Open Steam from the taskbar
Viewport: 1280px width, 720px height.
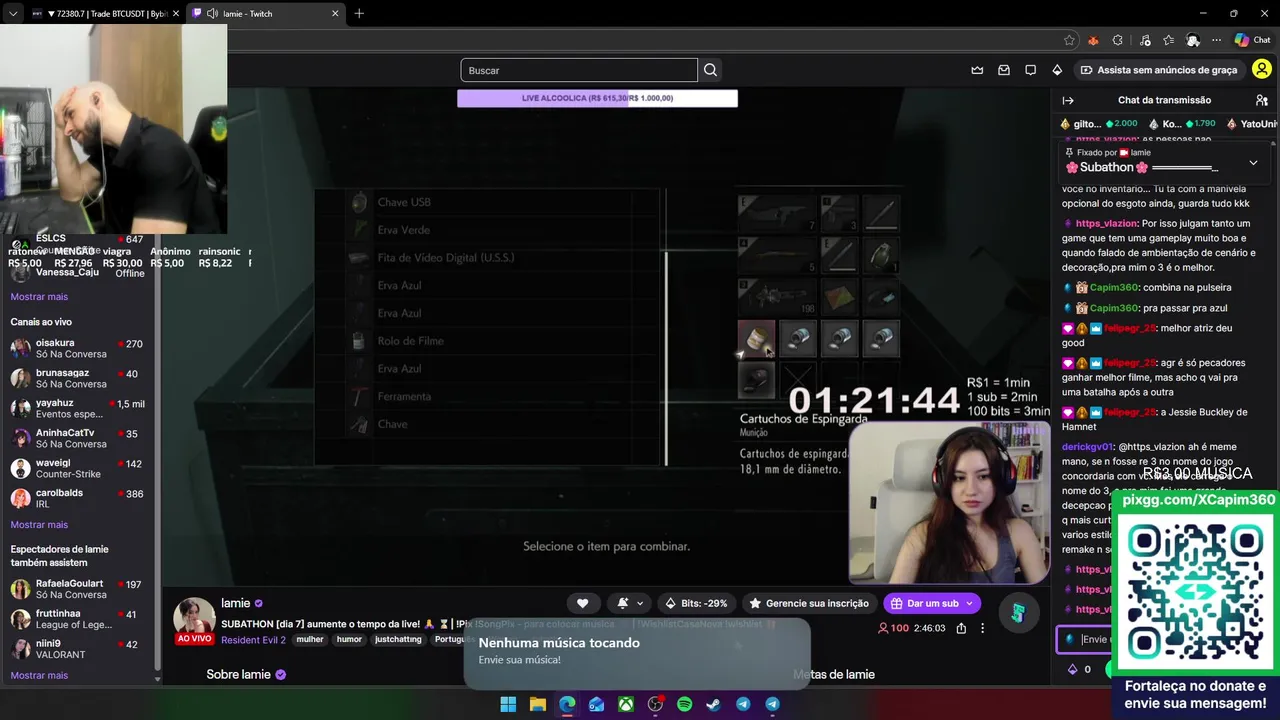(713, 704)
